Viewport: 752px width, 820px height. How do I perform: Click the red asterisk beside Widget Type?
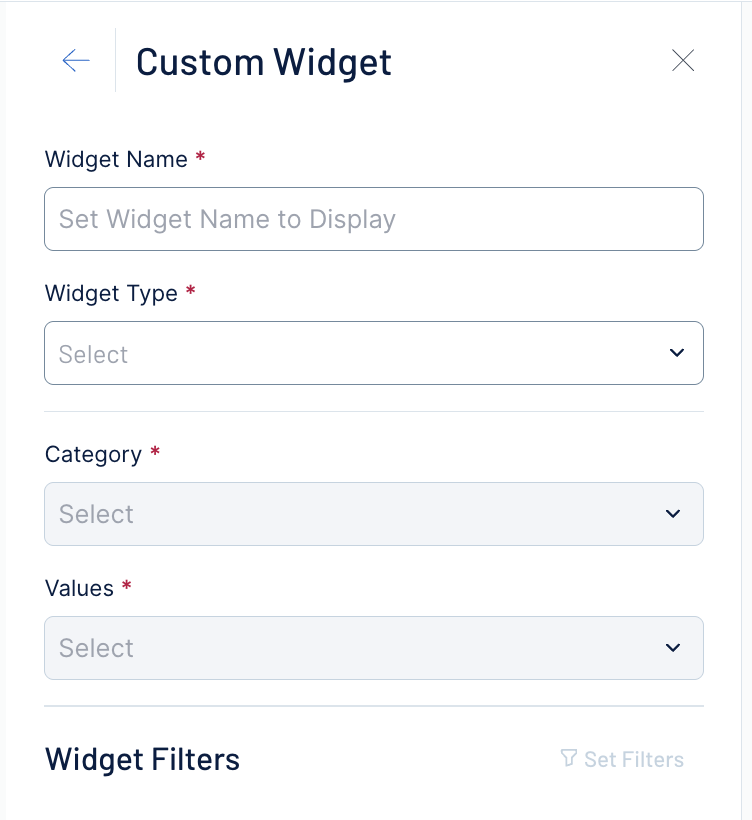(x=191, y=292)
